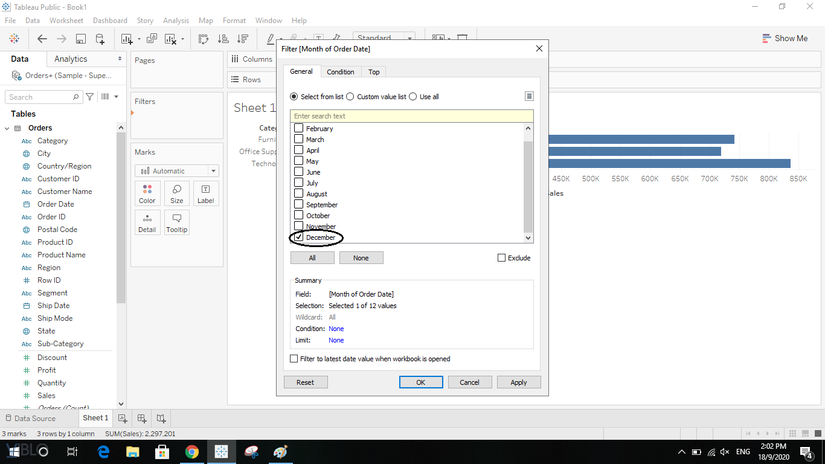Open the filter dialog list options menu icon
Viewport: 825px width, 464px height.
click(529, 96)
